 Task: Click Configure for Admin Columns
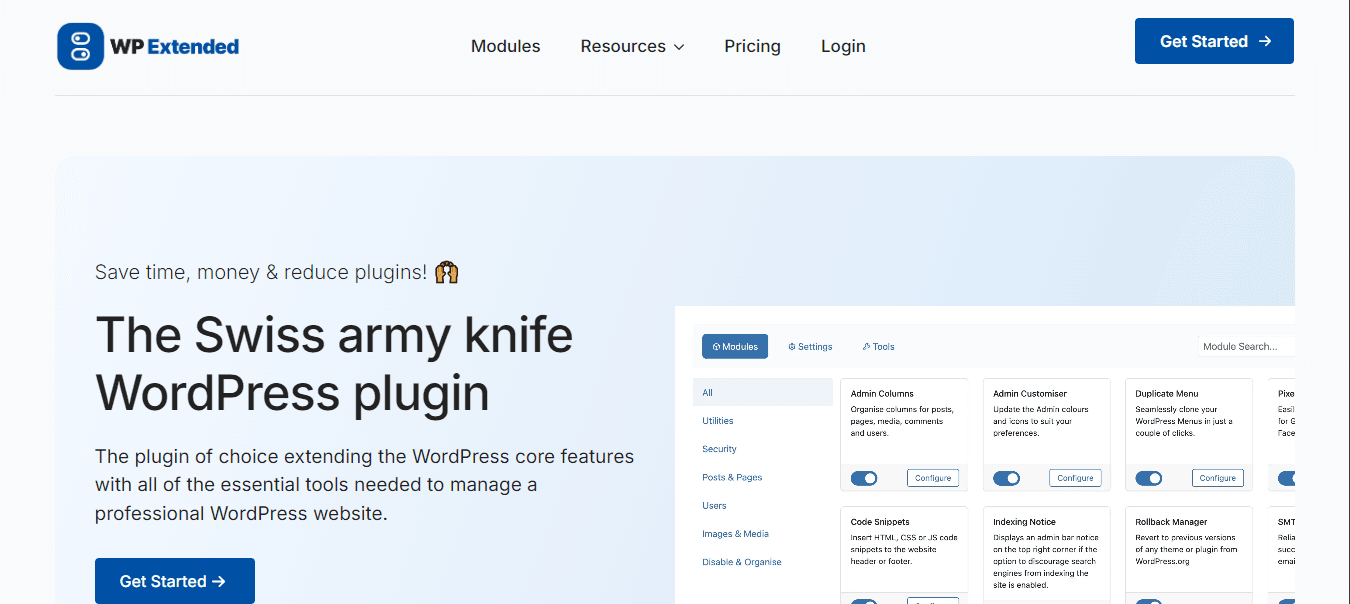pyautogui.click(x=933, y=478)
